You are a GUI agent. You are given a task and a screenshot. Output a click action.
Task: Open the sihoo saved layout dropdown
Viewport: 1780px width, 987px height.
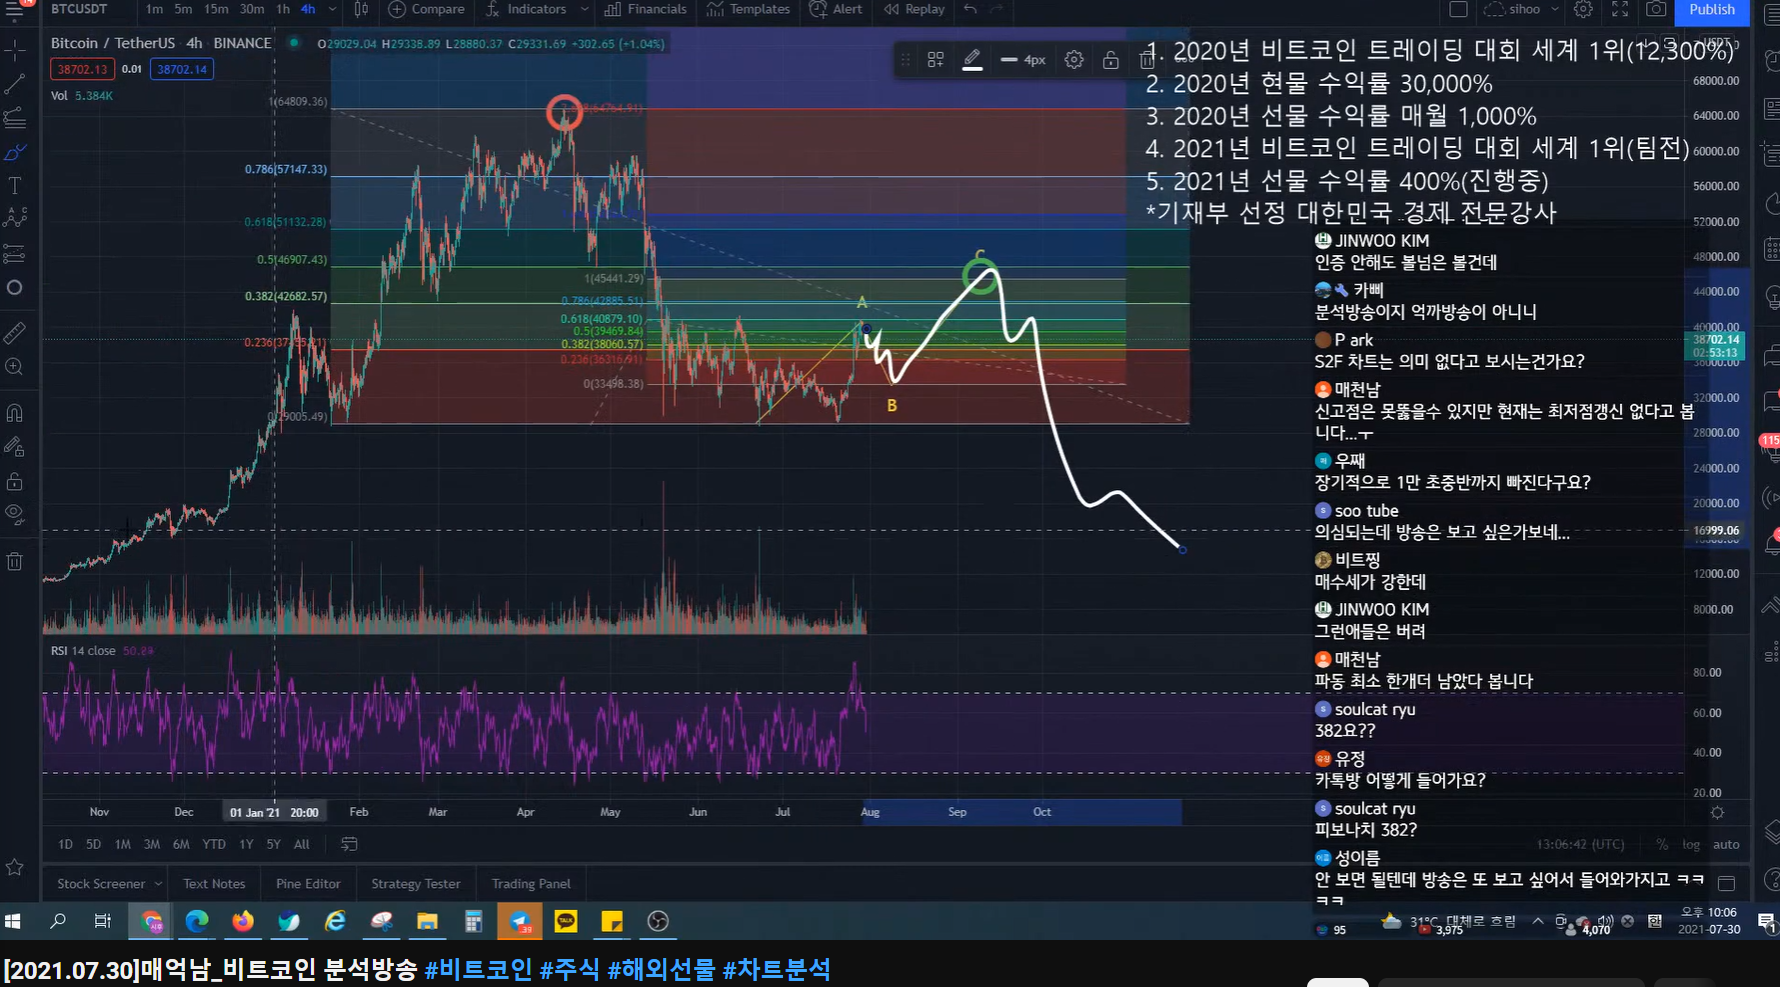point(1522,9)
